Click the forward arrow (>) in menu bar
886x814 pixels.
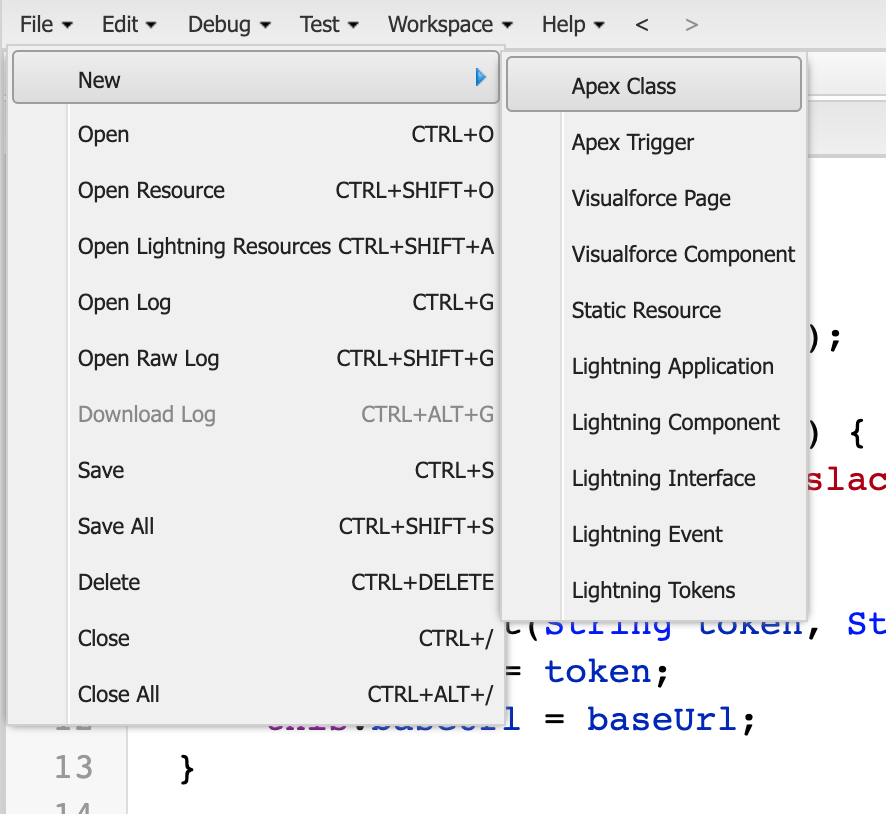tap(691, 25)
